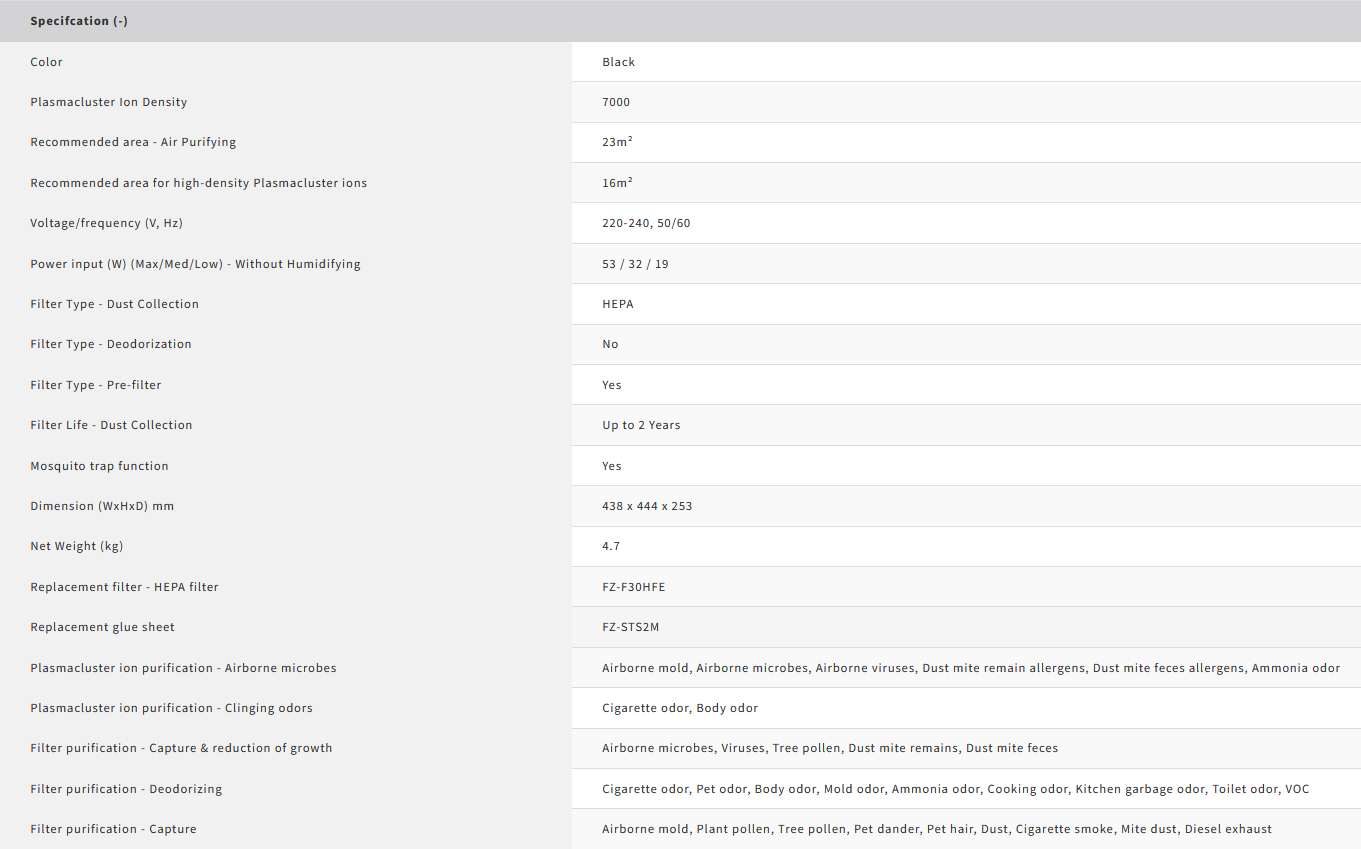Select the Cigarette odor, Body odor value
Viewport: 1361px width, 849px height.
point(679,708)
